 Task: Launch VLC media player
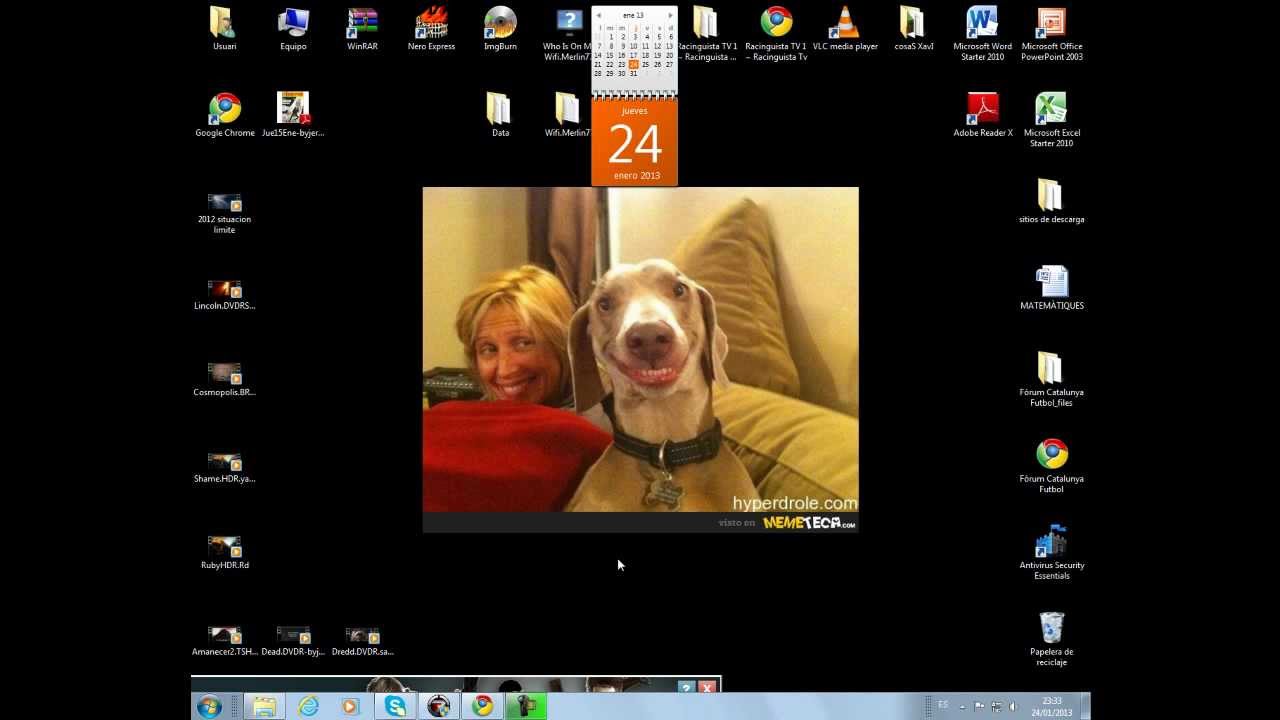tap(845, 29)
